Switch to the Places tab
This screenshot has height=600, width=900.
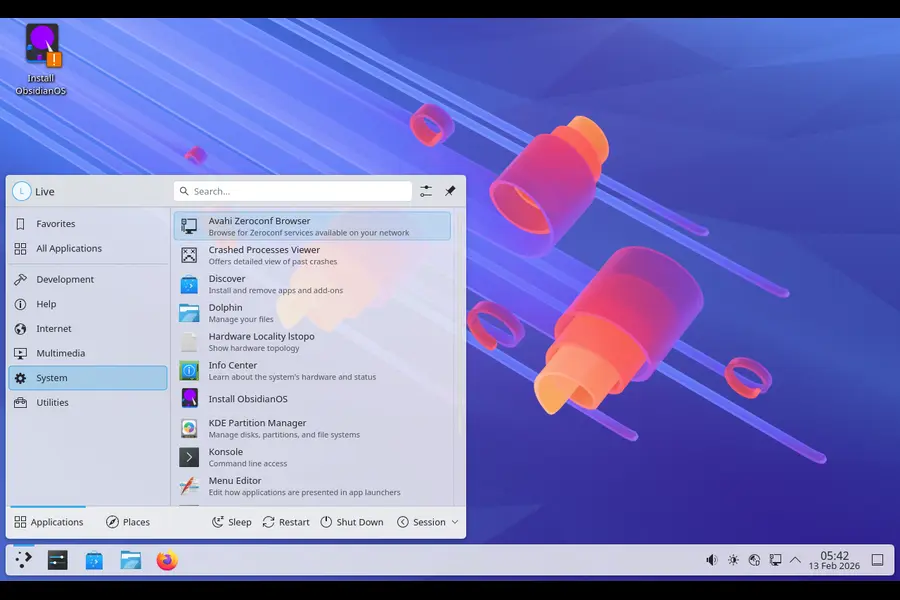click(130, 521)
